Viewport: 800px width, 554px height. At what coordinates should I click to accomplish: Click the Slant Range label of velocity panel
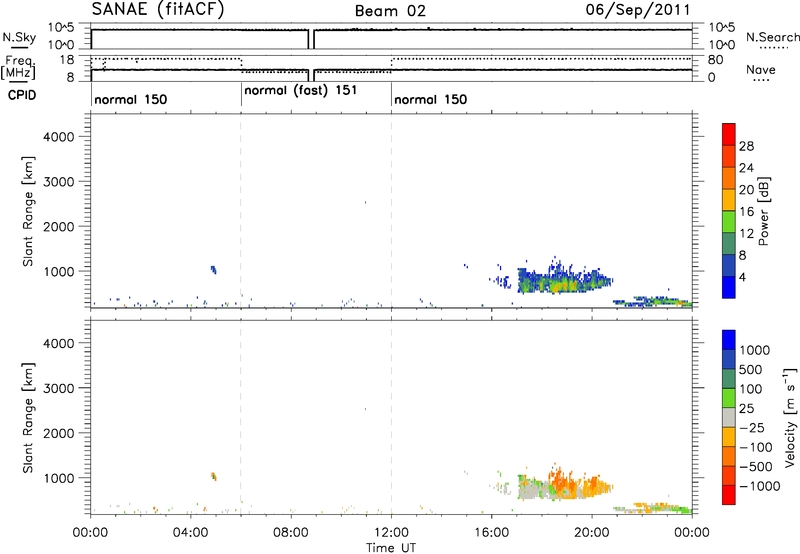click(x=28, y=418)
